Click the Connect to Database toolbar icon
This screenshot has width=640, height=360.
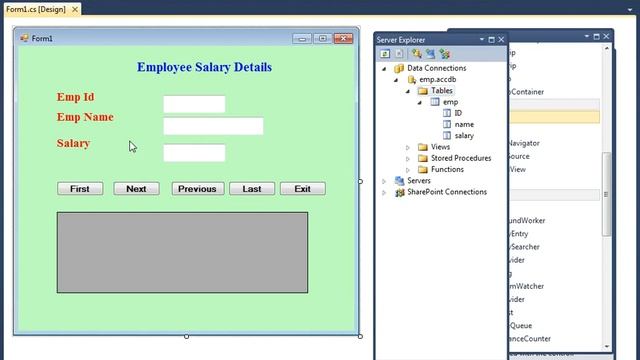pyautogui.click(x=416, y=54)
